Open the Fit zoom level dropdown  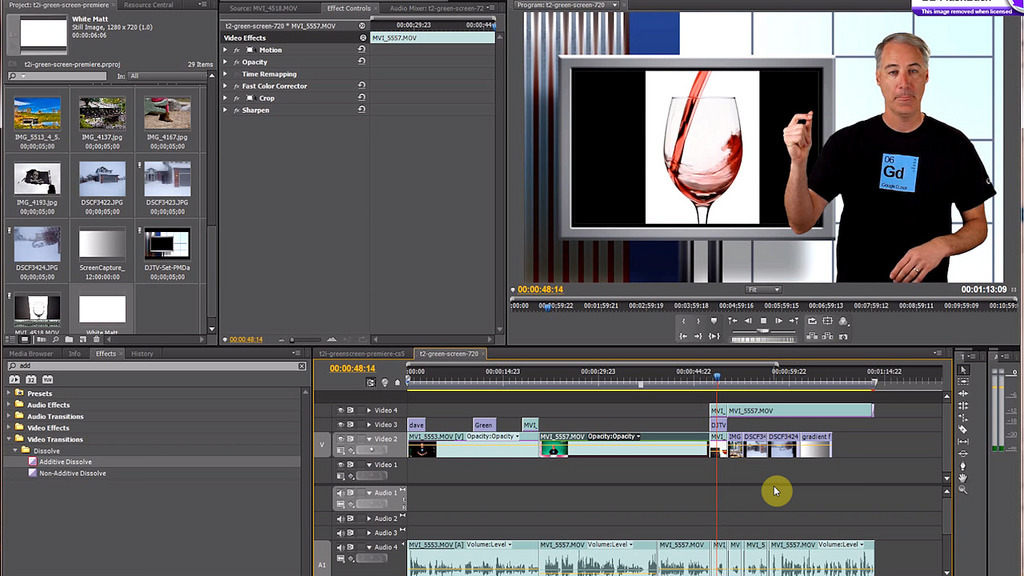tap(763, 289)
